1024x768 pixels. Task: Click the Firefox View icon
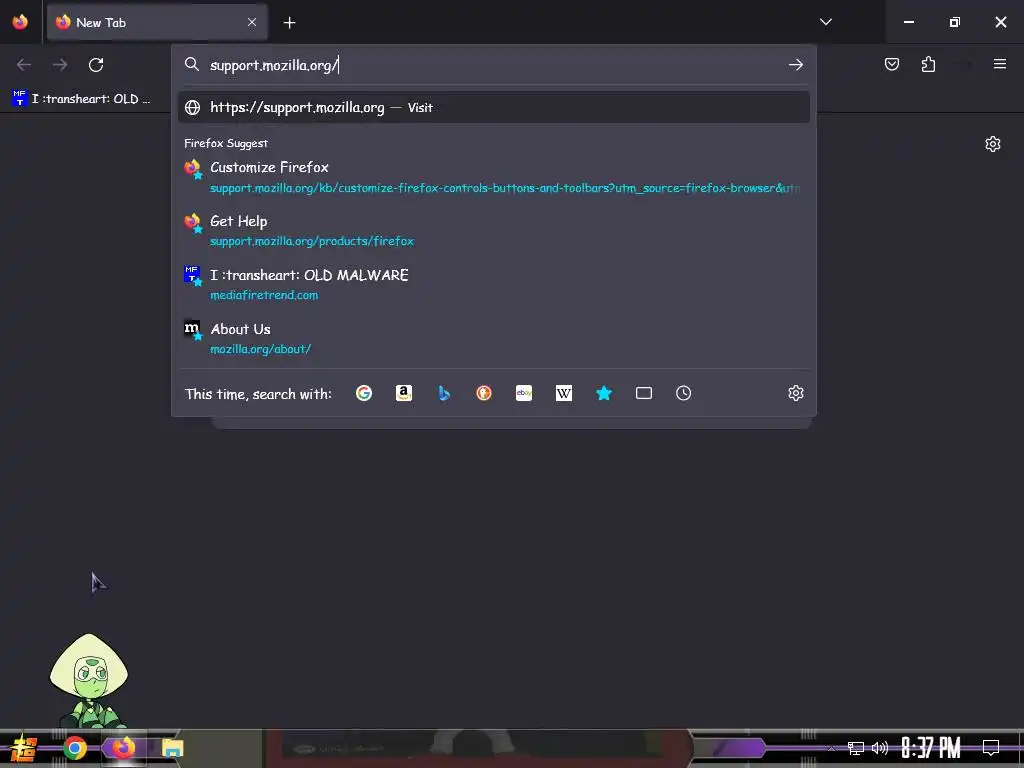tap(20, 22)
